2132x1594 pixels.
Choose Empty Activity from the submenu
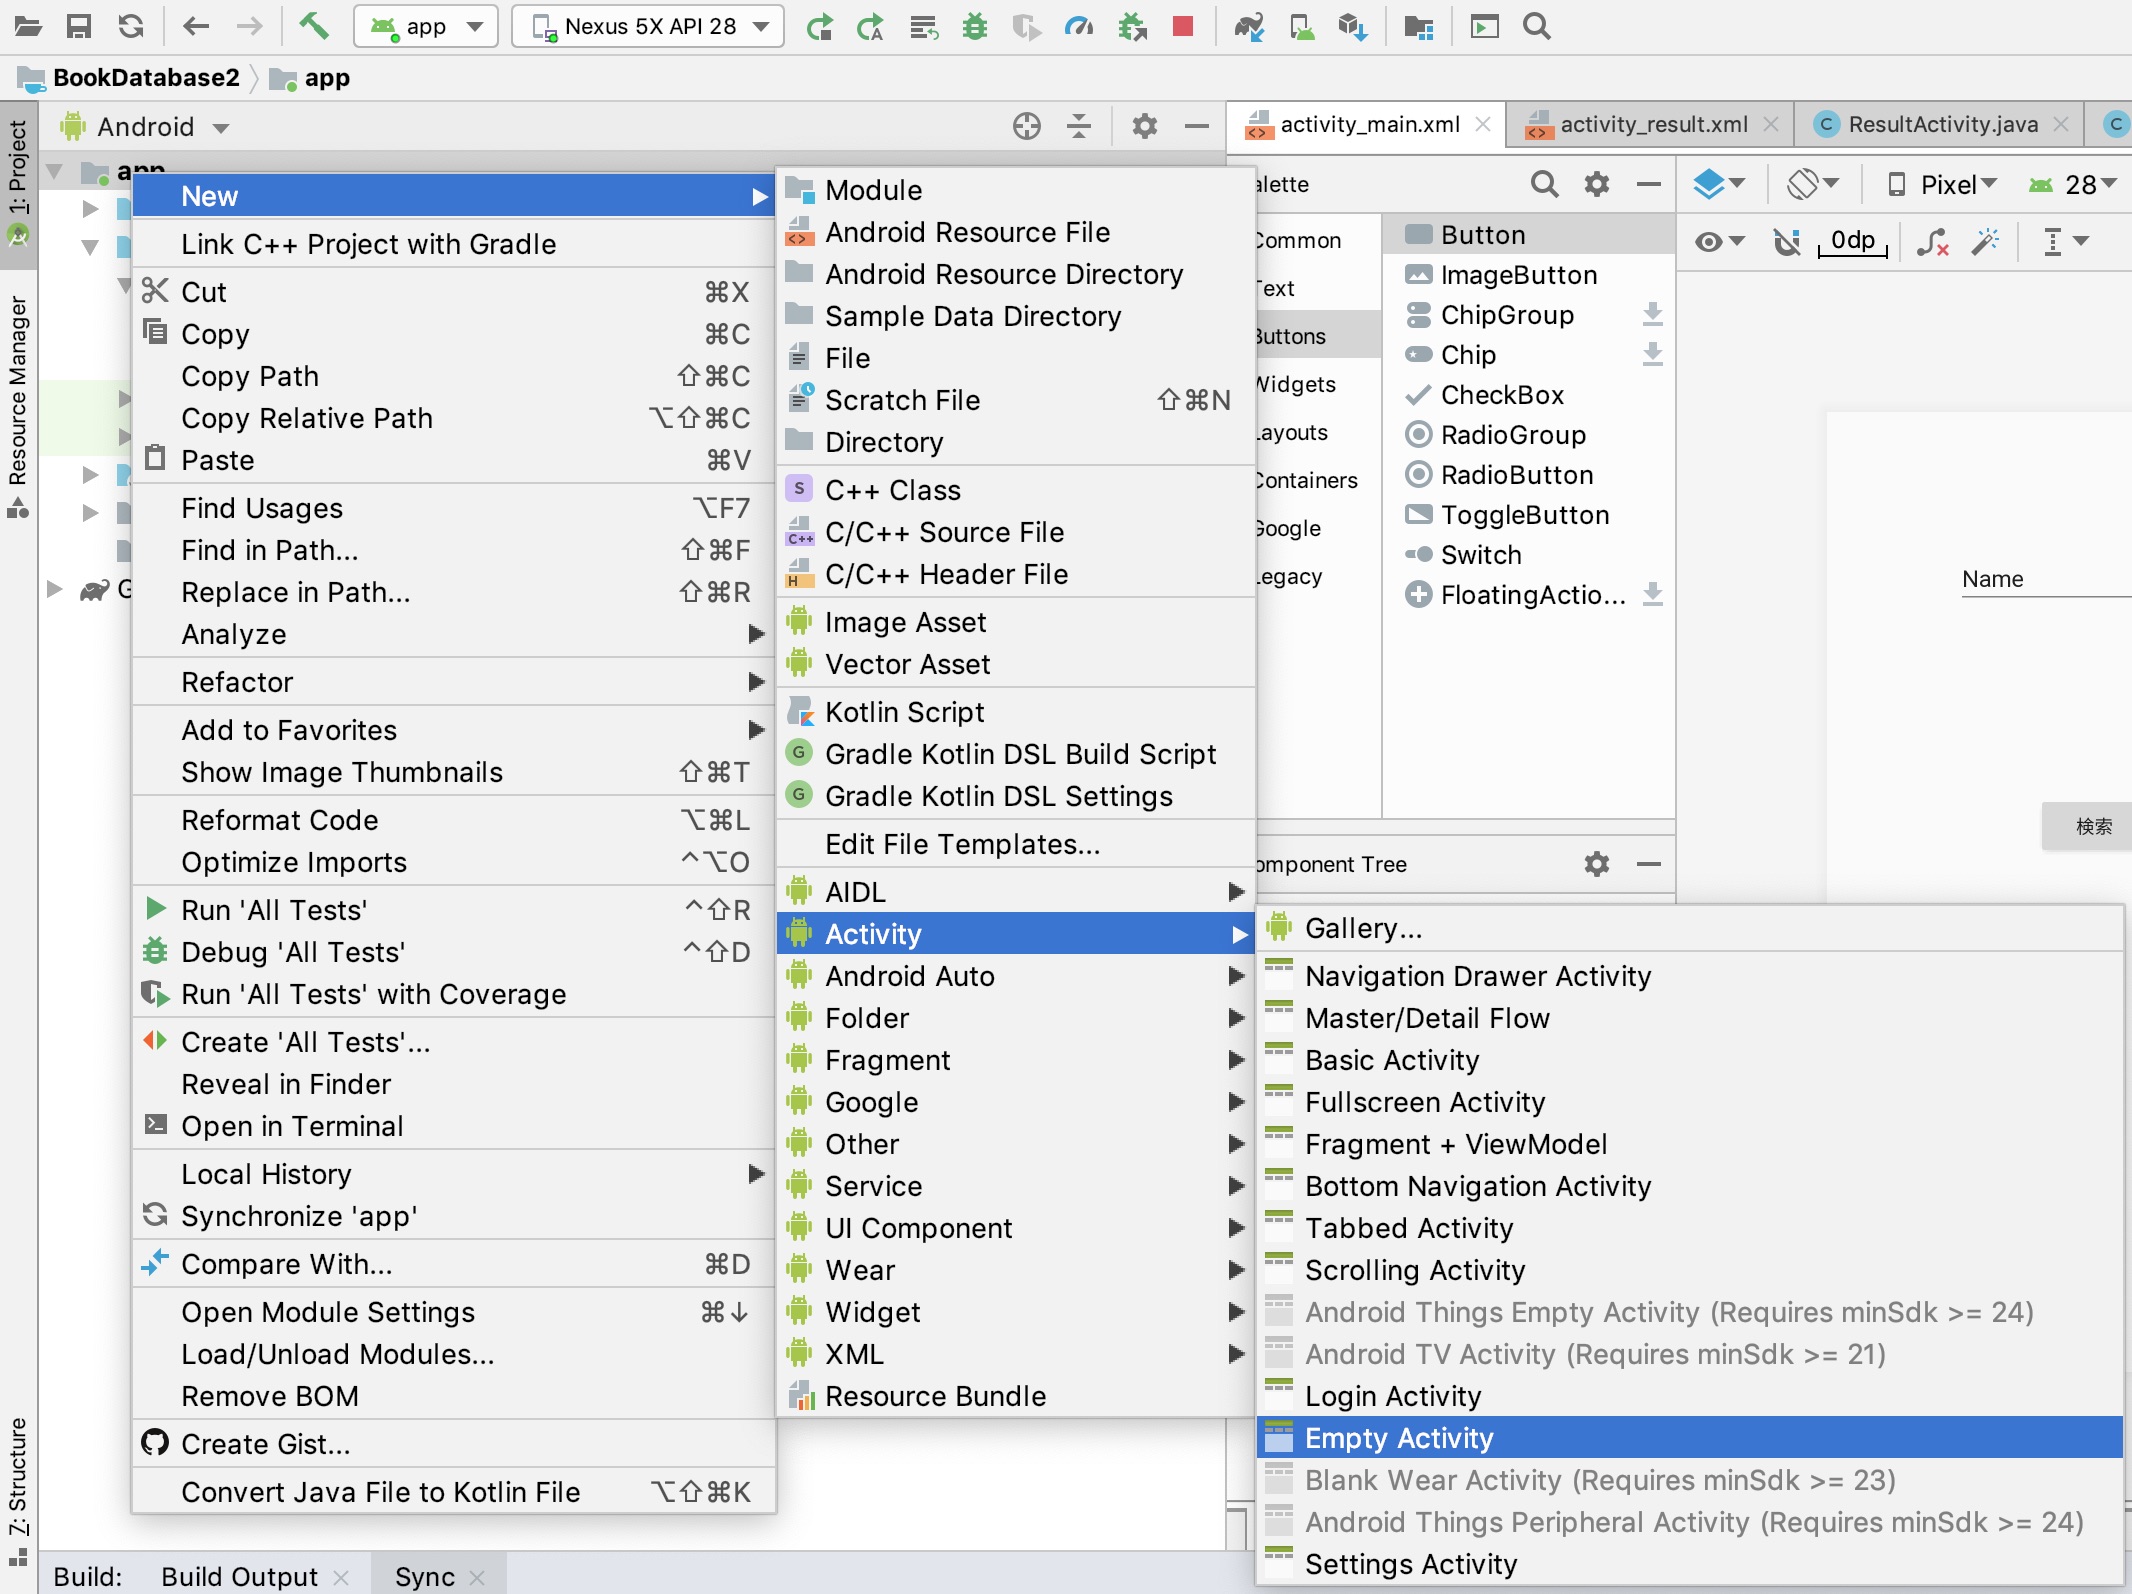1689,1438
